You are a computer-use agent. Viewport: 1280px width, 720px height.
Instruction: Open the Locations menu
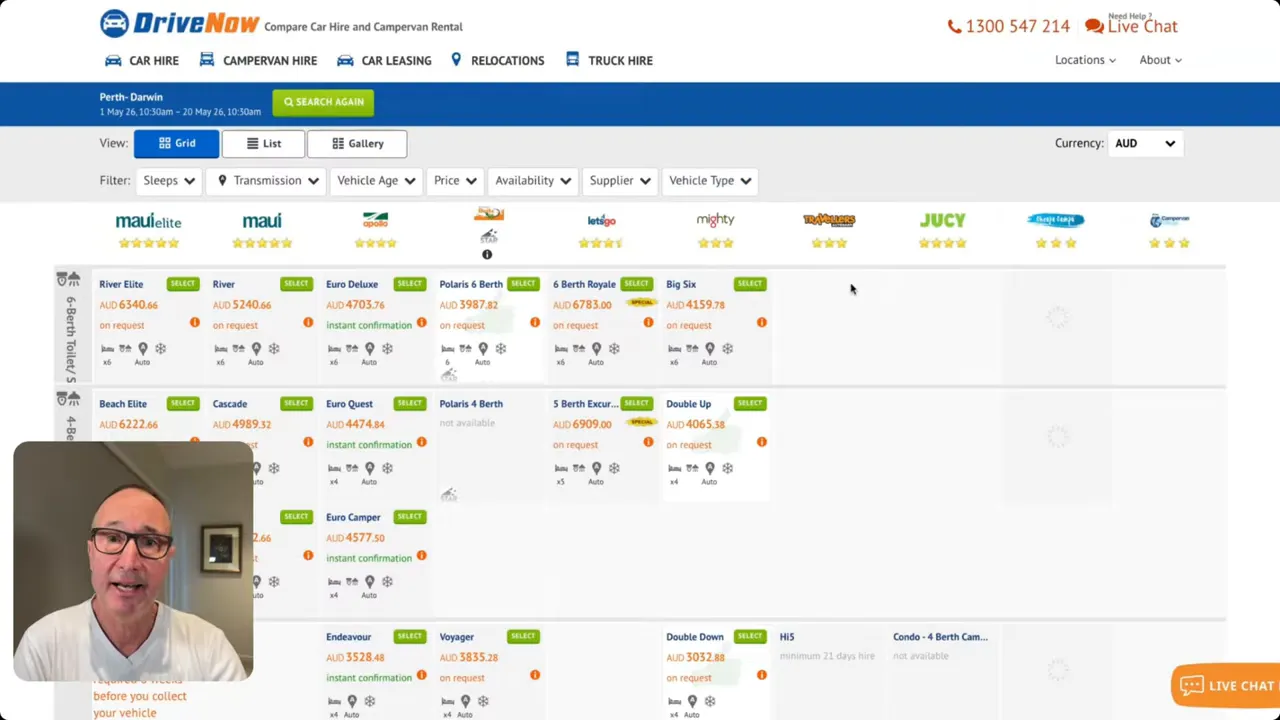coord(1085,59)
